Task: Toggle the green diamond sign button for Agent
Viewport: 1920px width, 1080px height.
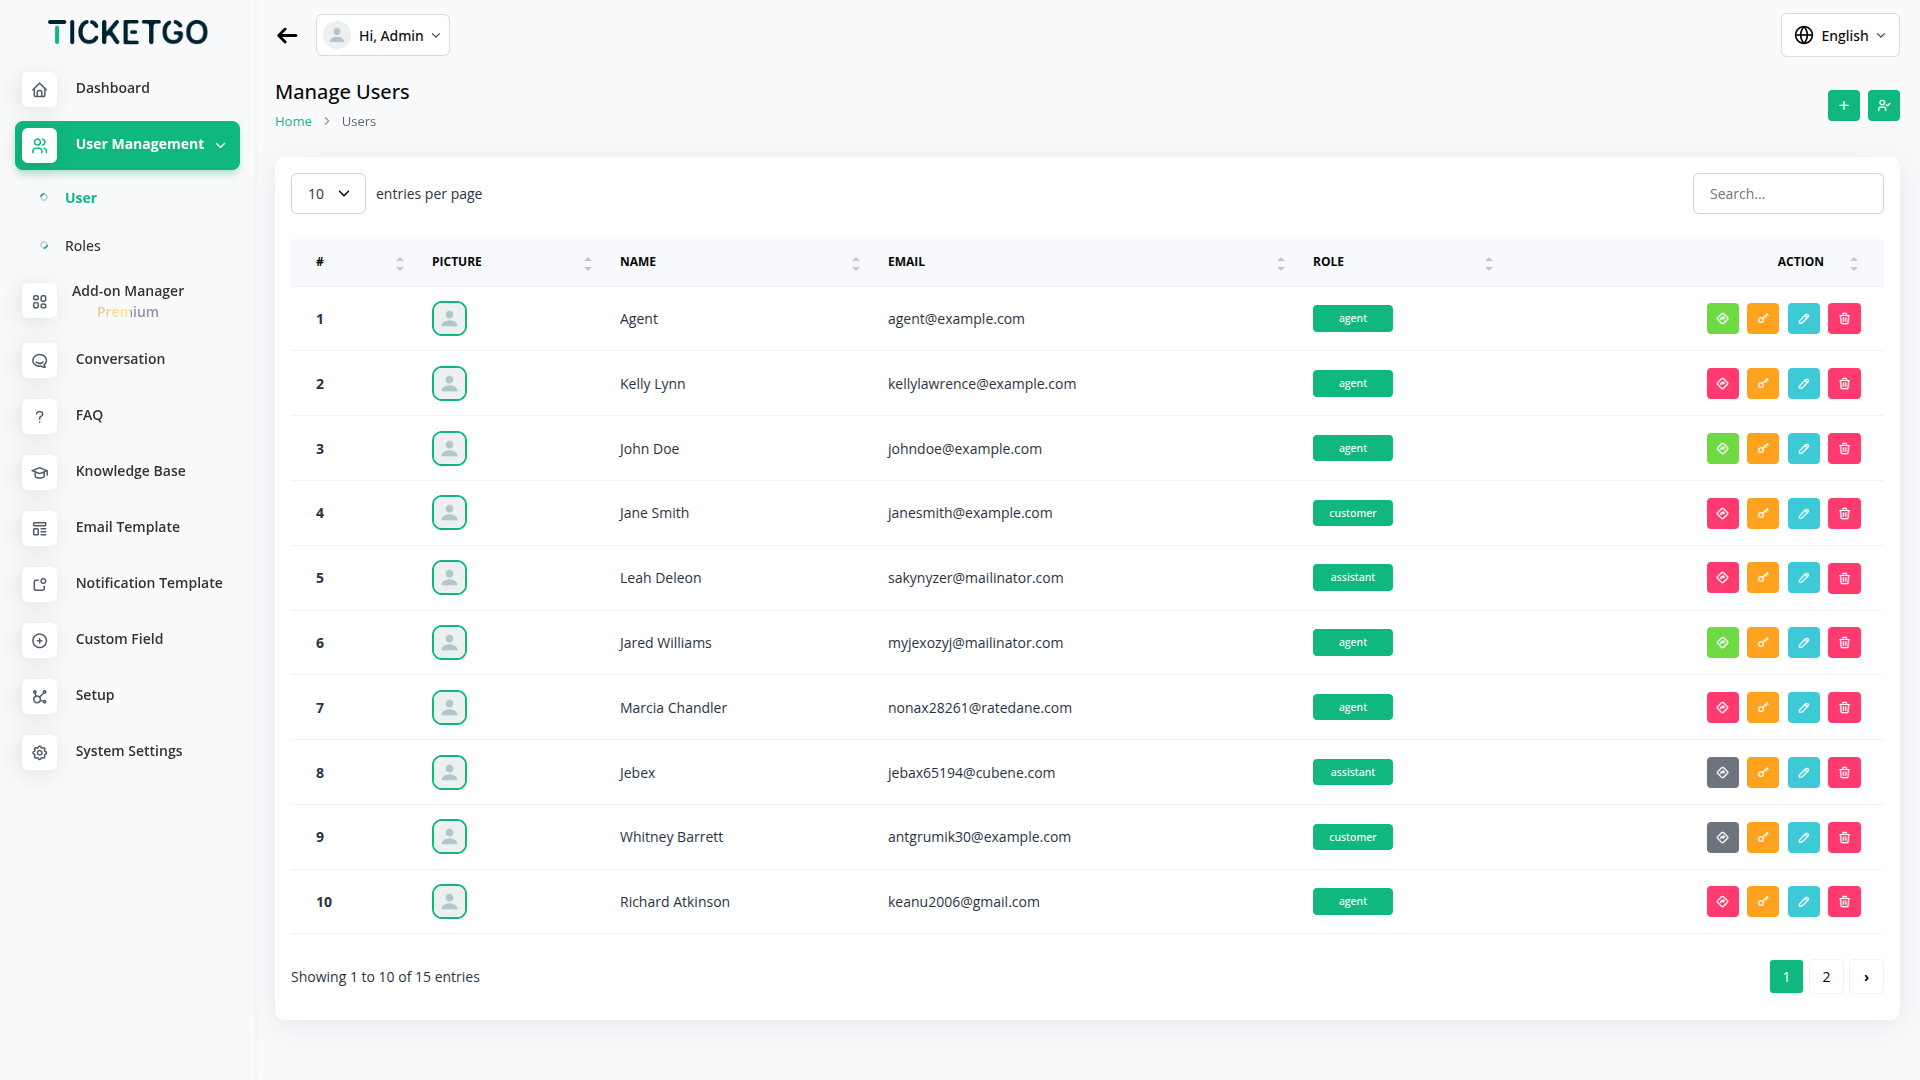Action: pyautogui.click(x=1722, y=319)
